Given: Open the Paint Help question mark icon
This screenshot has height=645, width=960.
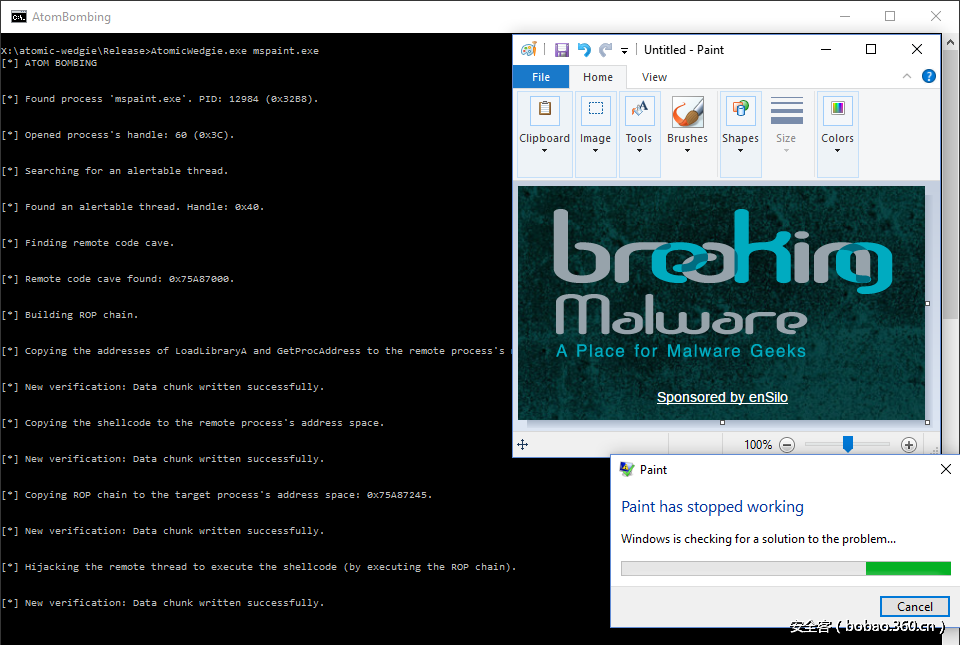Looking at the screenshot, I should (928, 77).
